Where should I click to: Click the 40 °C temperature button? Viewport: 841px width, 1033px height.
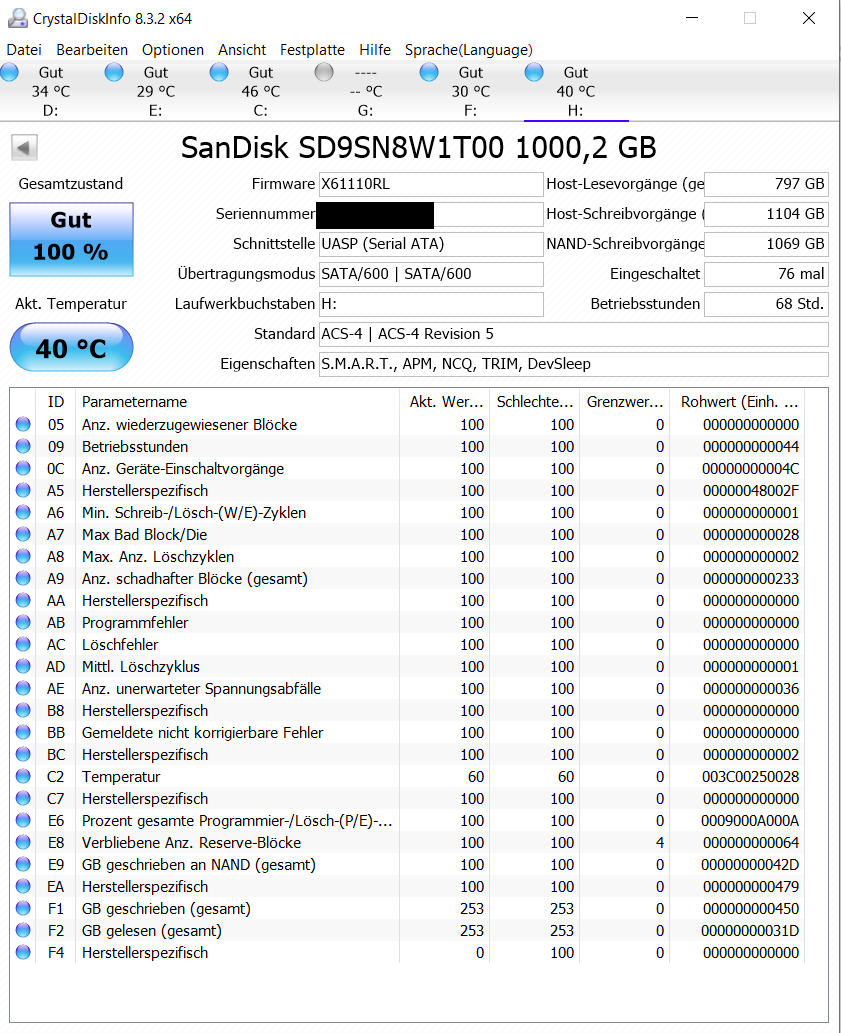71,347
